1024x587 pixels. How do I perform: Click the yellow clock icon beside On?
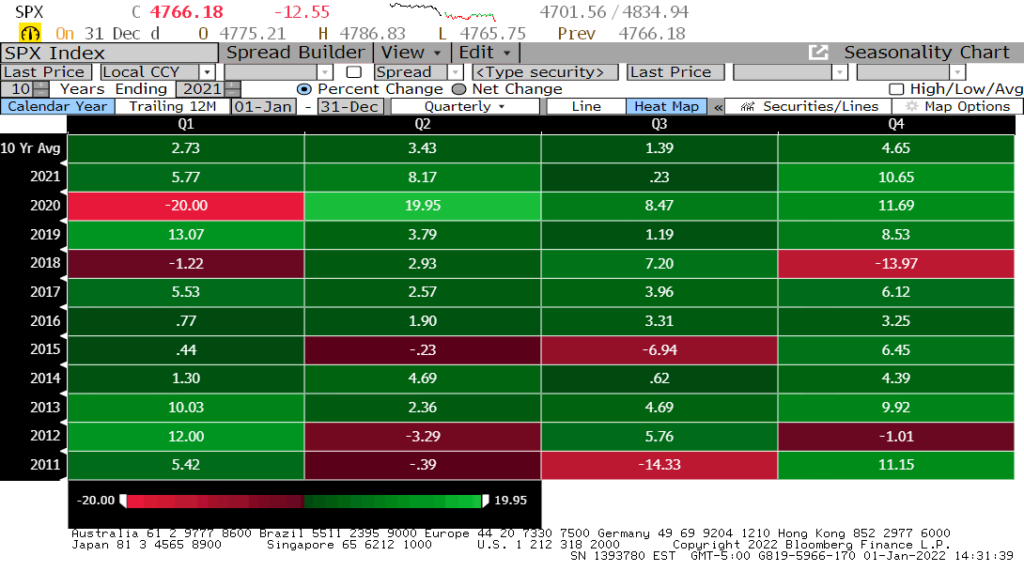pos(30,33)
